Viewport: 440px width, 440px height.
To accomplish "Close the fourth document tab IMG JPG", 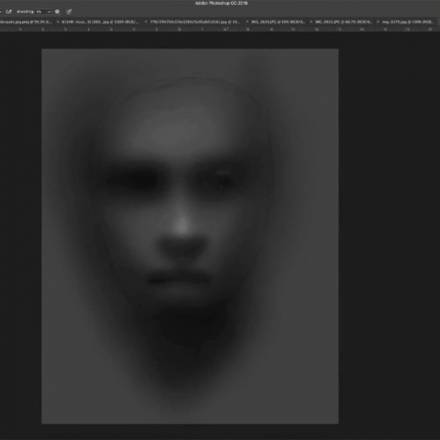I will click(x=247, y=22).
